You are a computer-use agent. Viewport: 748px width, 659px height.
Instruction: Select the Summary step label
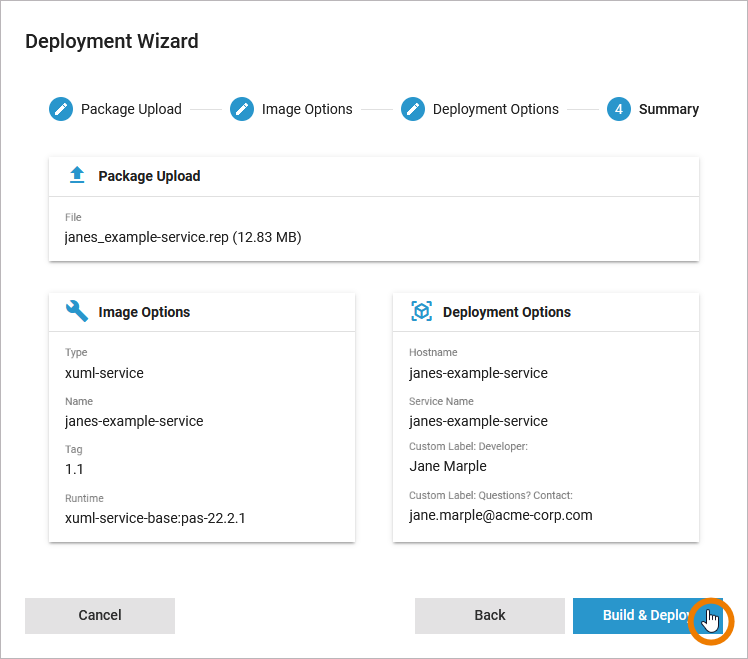coord(668,109)
